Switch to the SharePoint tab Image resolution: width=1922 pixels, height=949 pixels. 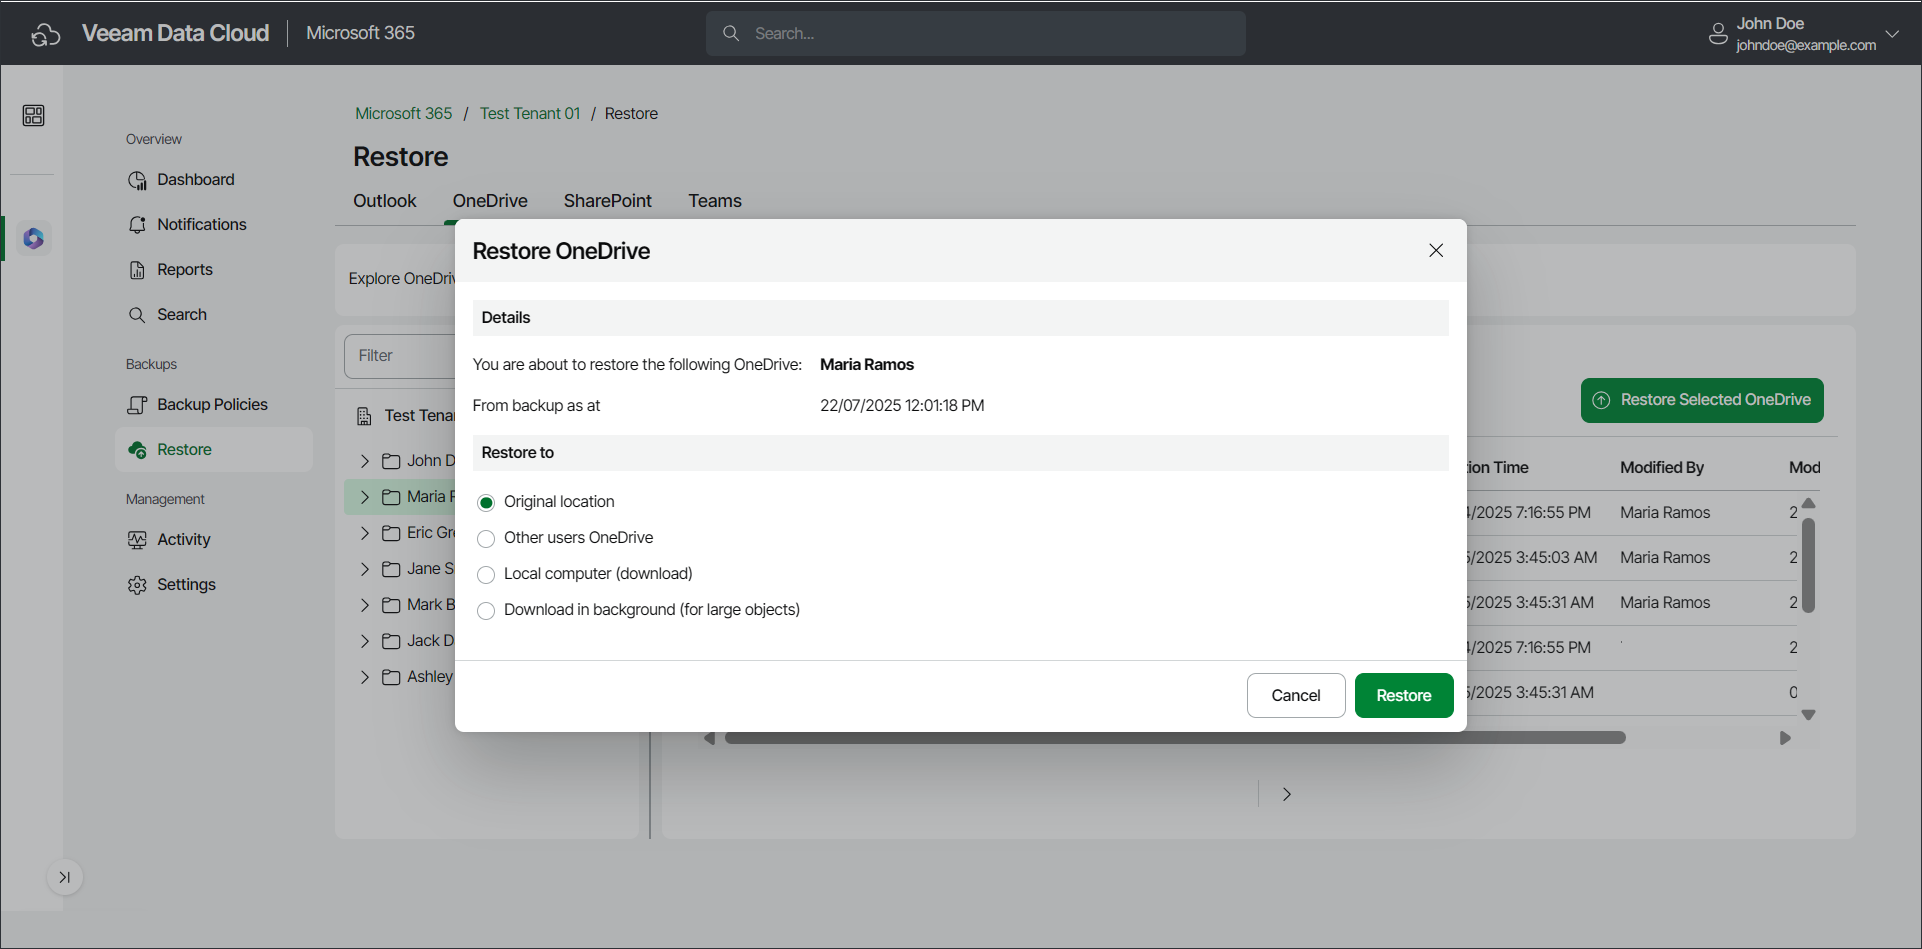pyautogui.click(x=608, y=201)
